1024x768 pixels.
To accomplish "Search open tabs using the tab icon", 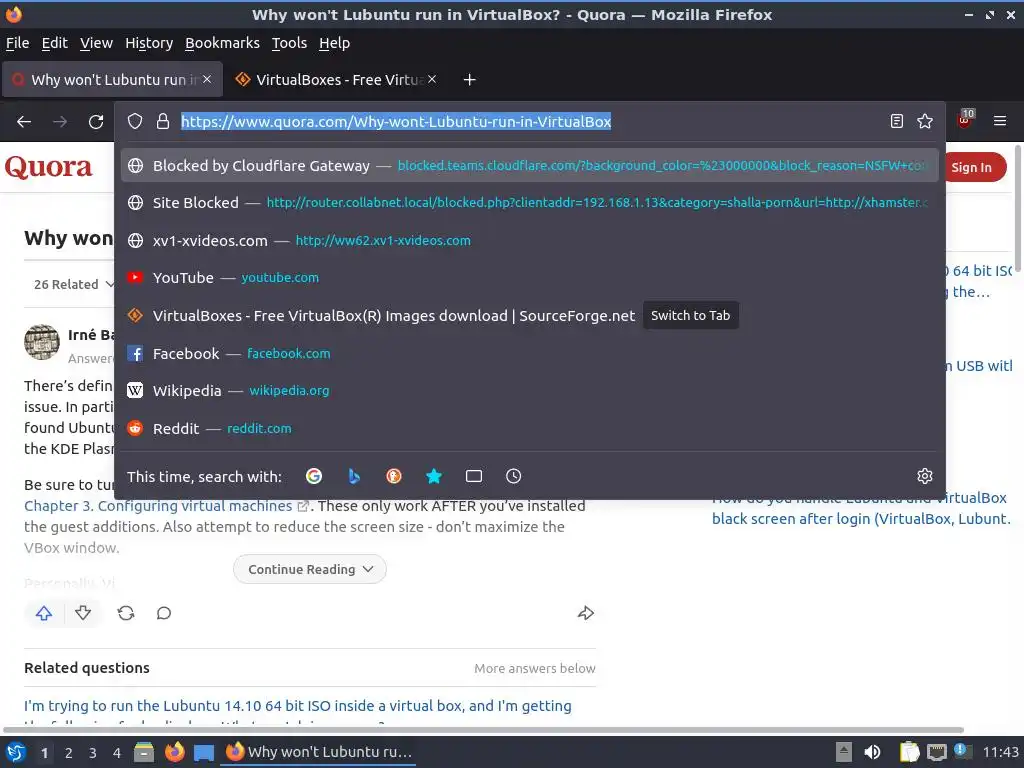I will pos(474,476).
